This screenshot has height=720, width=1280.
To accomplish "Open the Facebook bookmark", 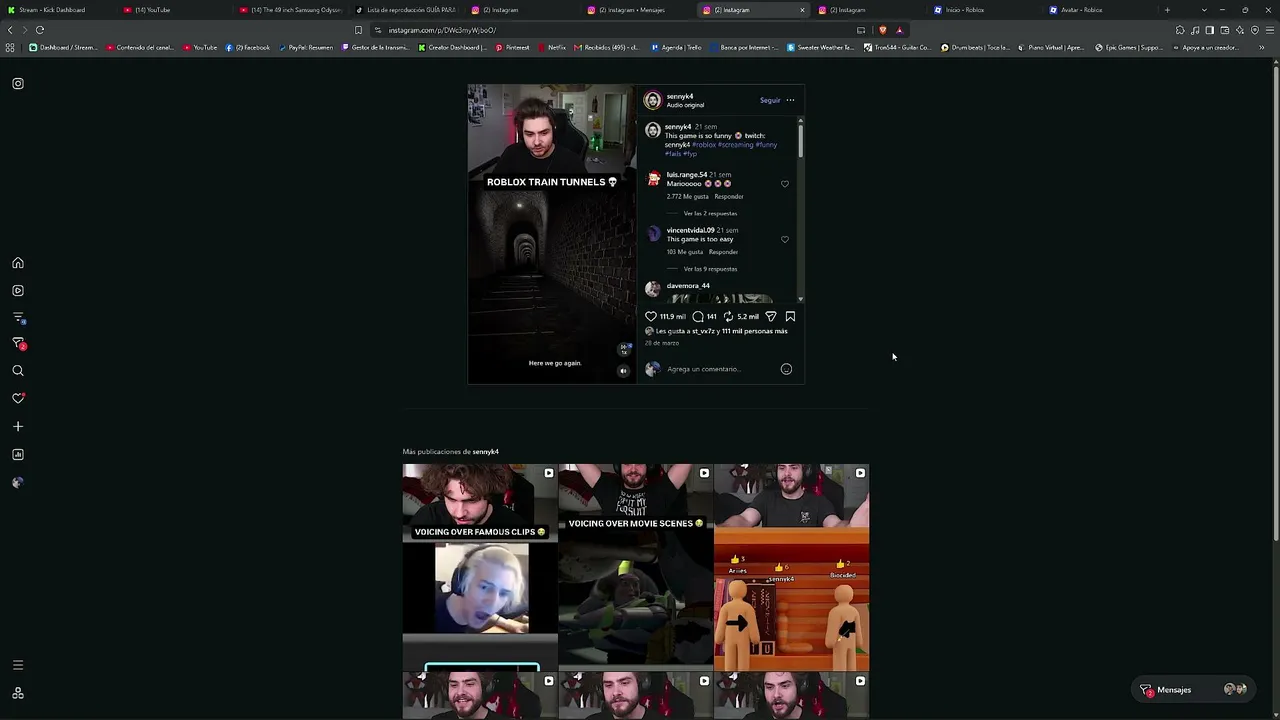I will [248, 47].
